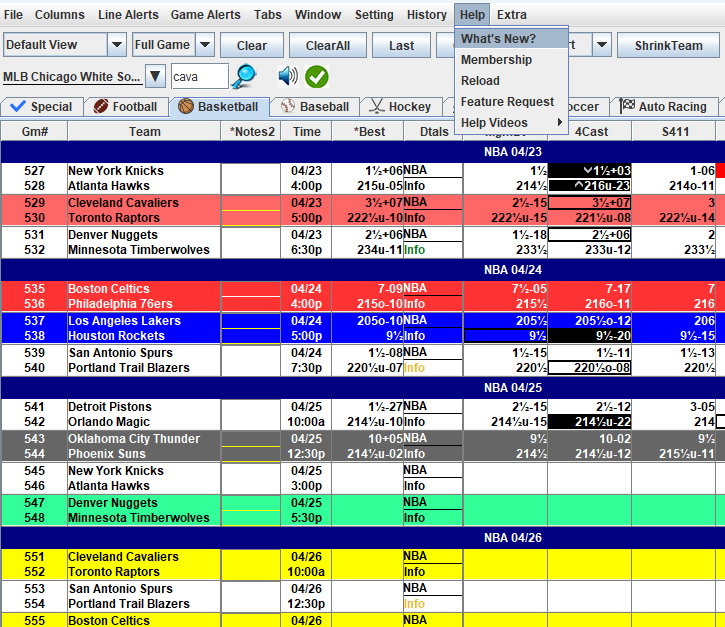Select Membership in the Help menu

(x=511, y=60)
